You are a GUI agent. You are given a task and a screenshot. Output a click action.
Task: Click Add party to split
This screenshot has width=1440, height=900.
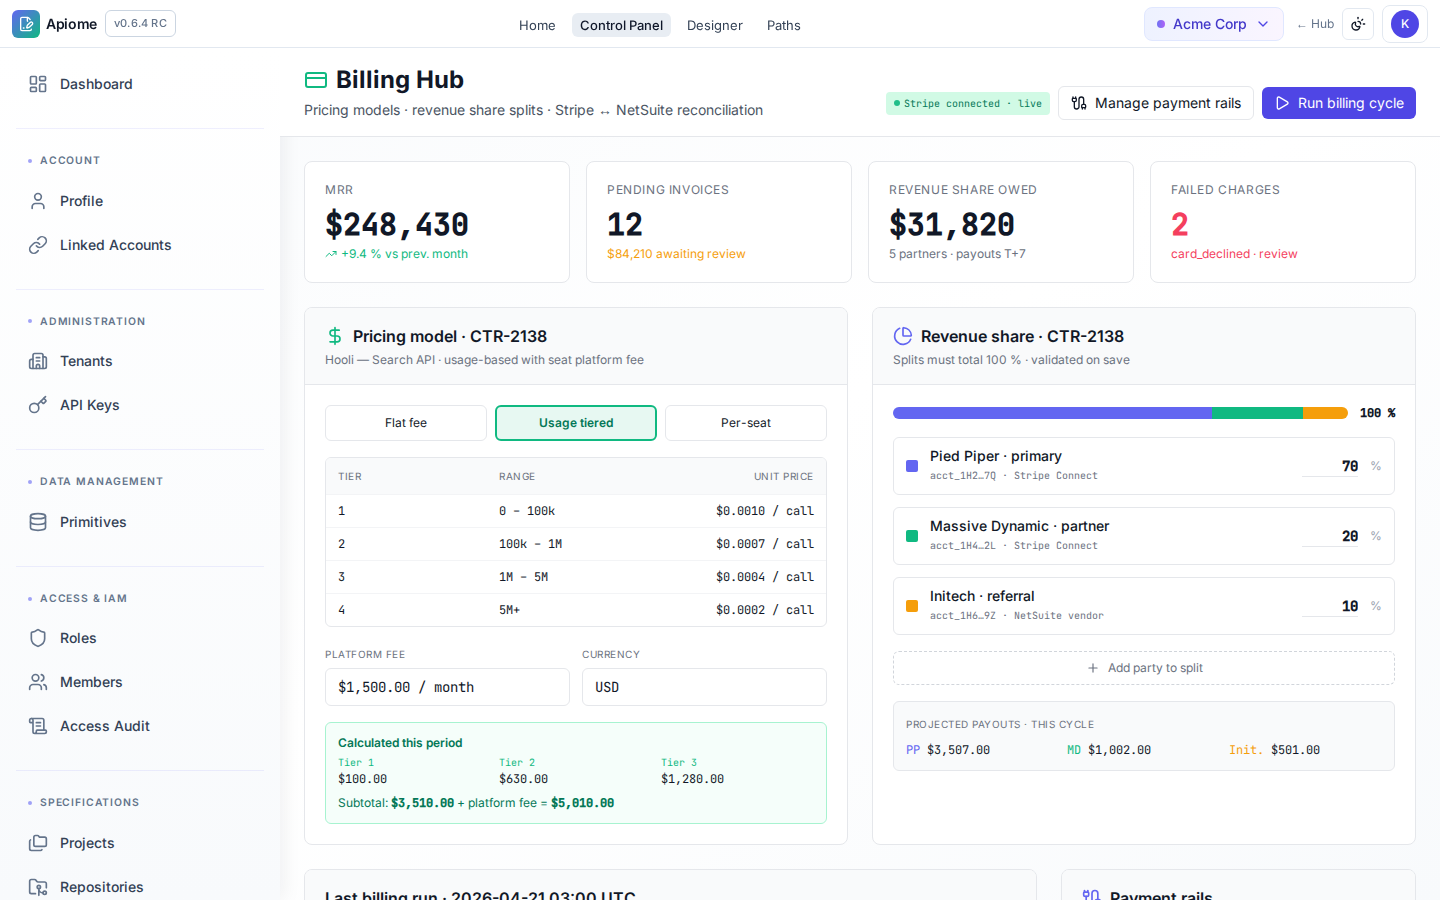[x=1144, y=668]
